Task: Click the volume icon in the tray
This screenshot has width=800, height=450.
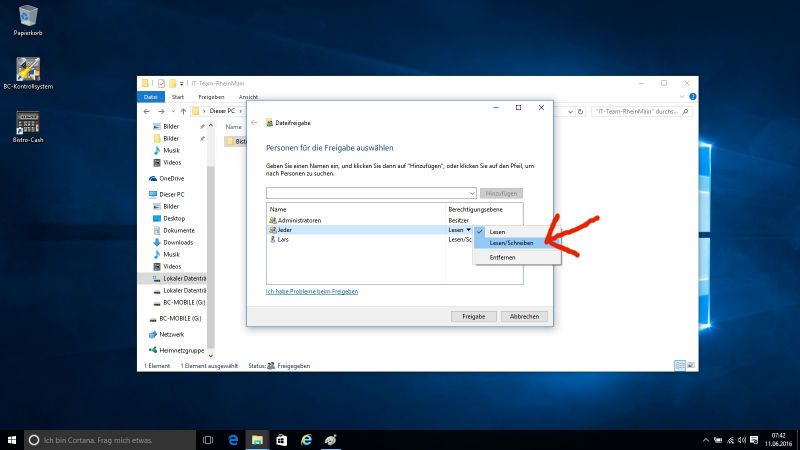Action: click(742, 440)
